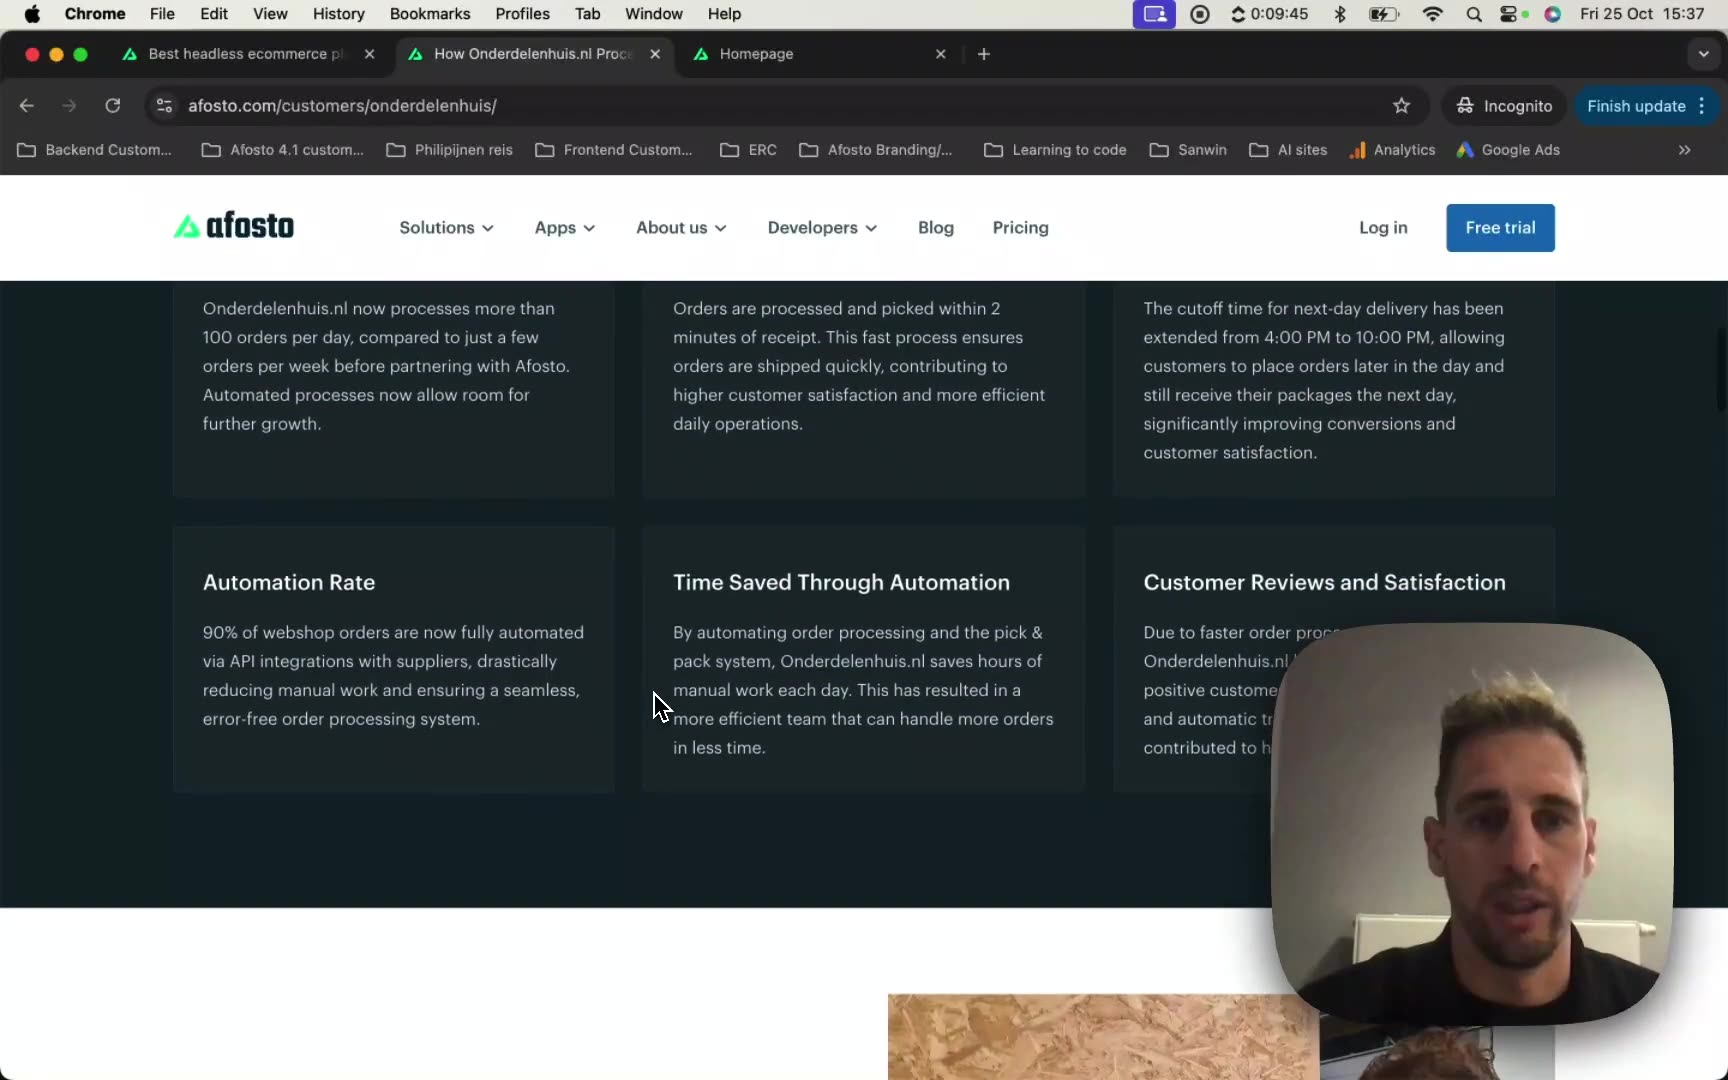This screenshot has width=1728, height=1080.
Task: Open the Developers menu on the afosto site
Action: pyautogui.click(x=820, y=228)
